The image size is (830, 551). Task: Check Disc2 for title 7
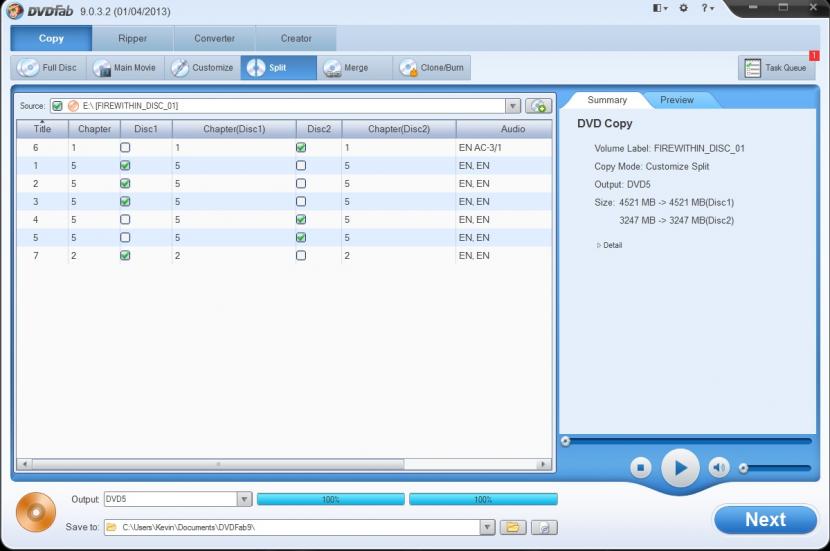point(301,256)
